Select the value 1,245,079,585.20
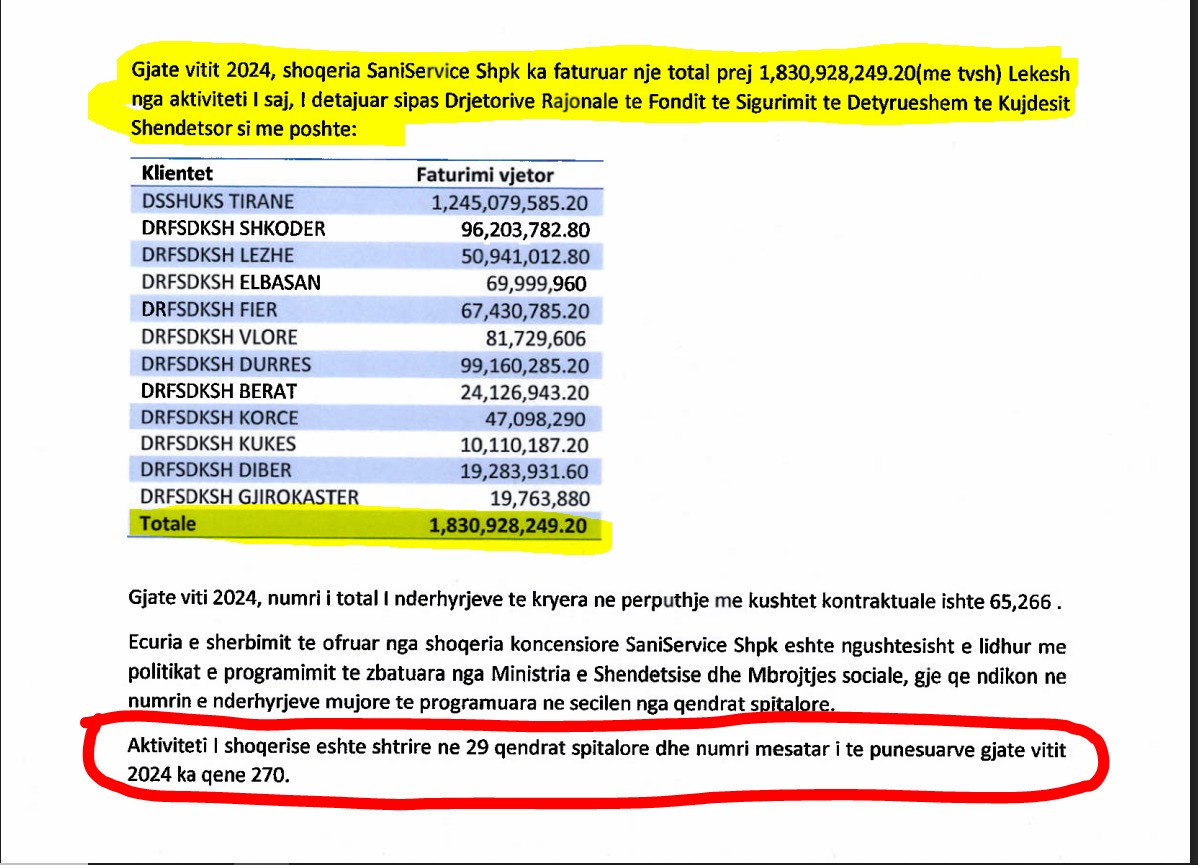The height and width of the screenshot is (865, 1198). pyautogui.click(x=510, y=203)
